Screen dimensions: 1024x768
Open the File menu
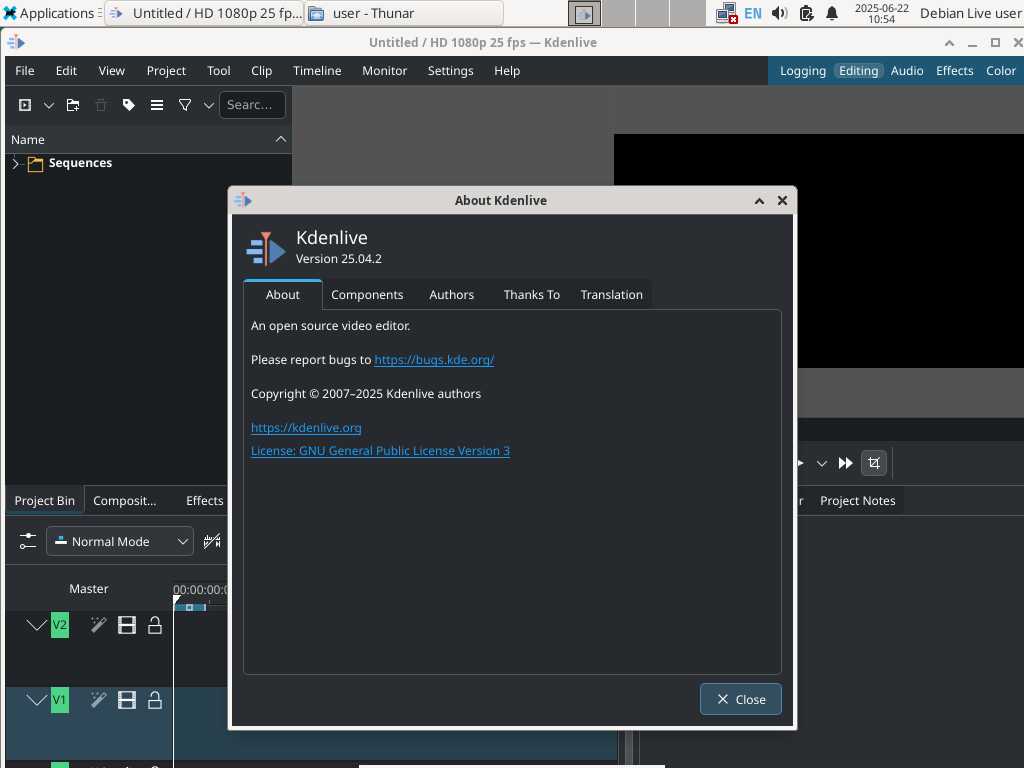[x=25, y=71]
